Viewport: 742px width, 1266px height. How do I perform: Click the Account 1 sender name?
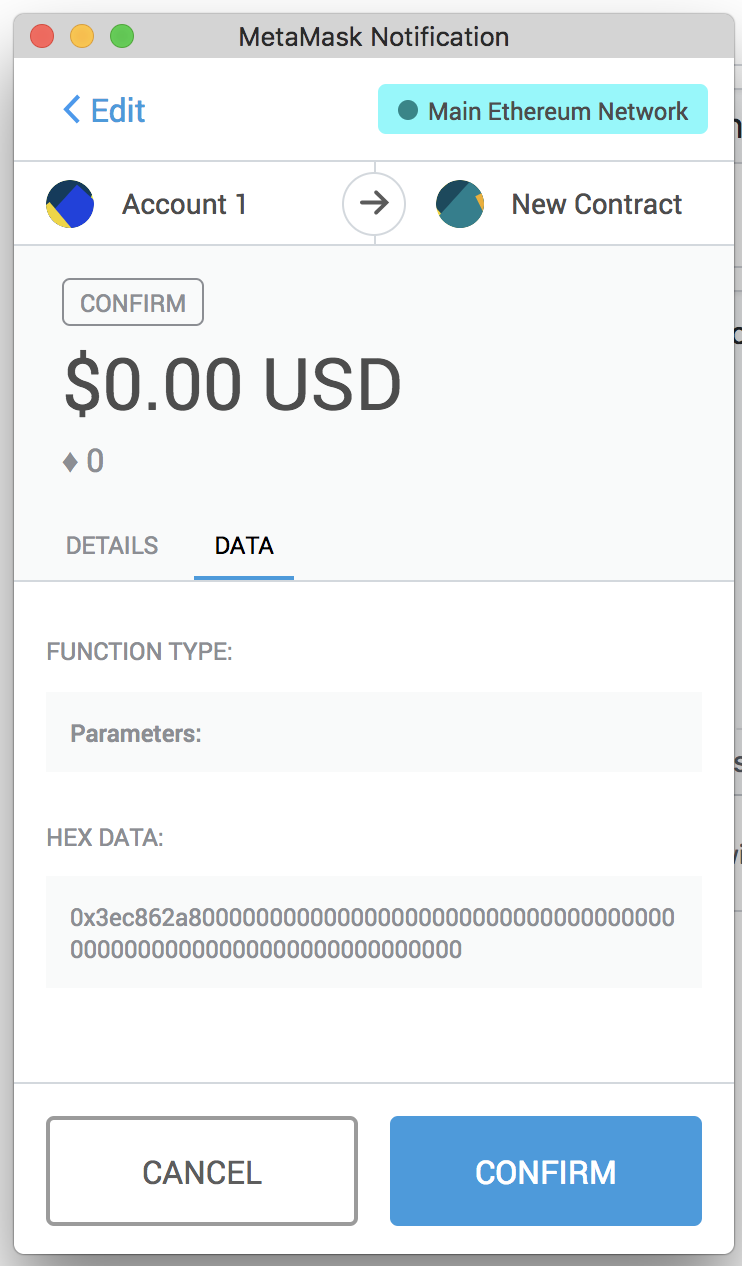tap(185, 204)
